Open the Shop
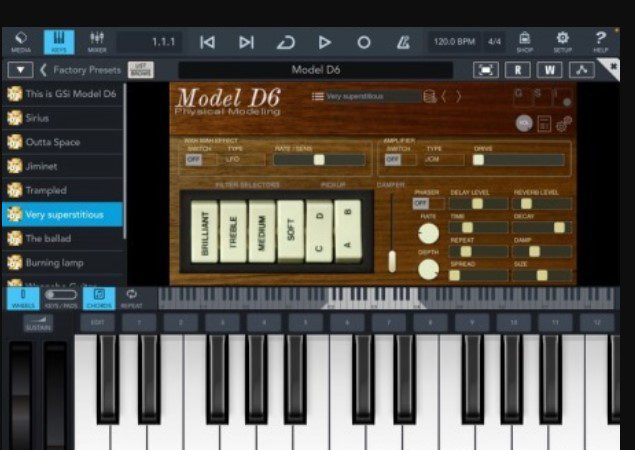Viewport: 635px width, 450px height. [524, 42]
